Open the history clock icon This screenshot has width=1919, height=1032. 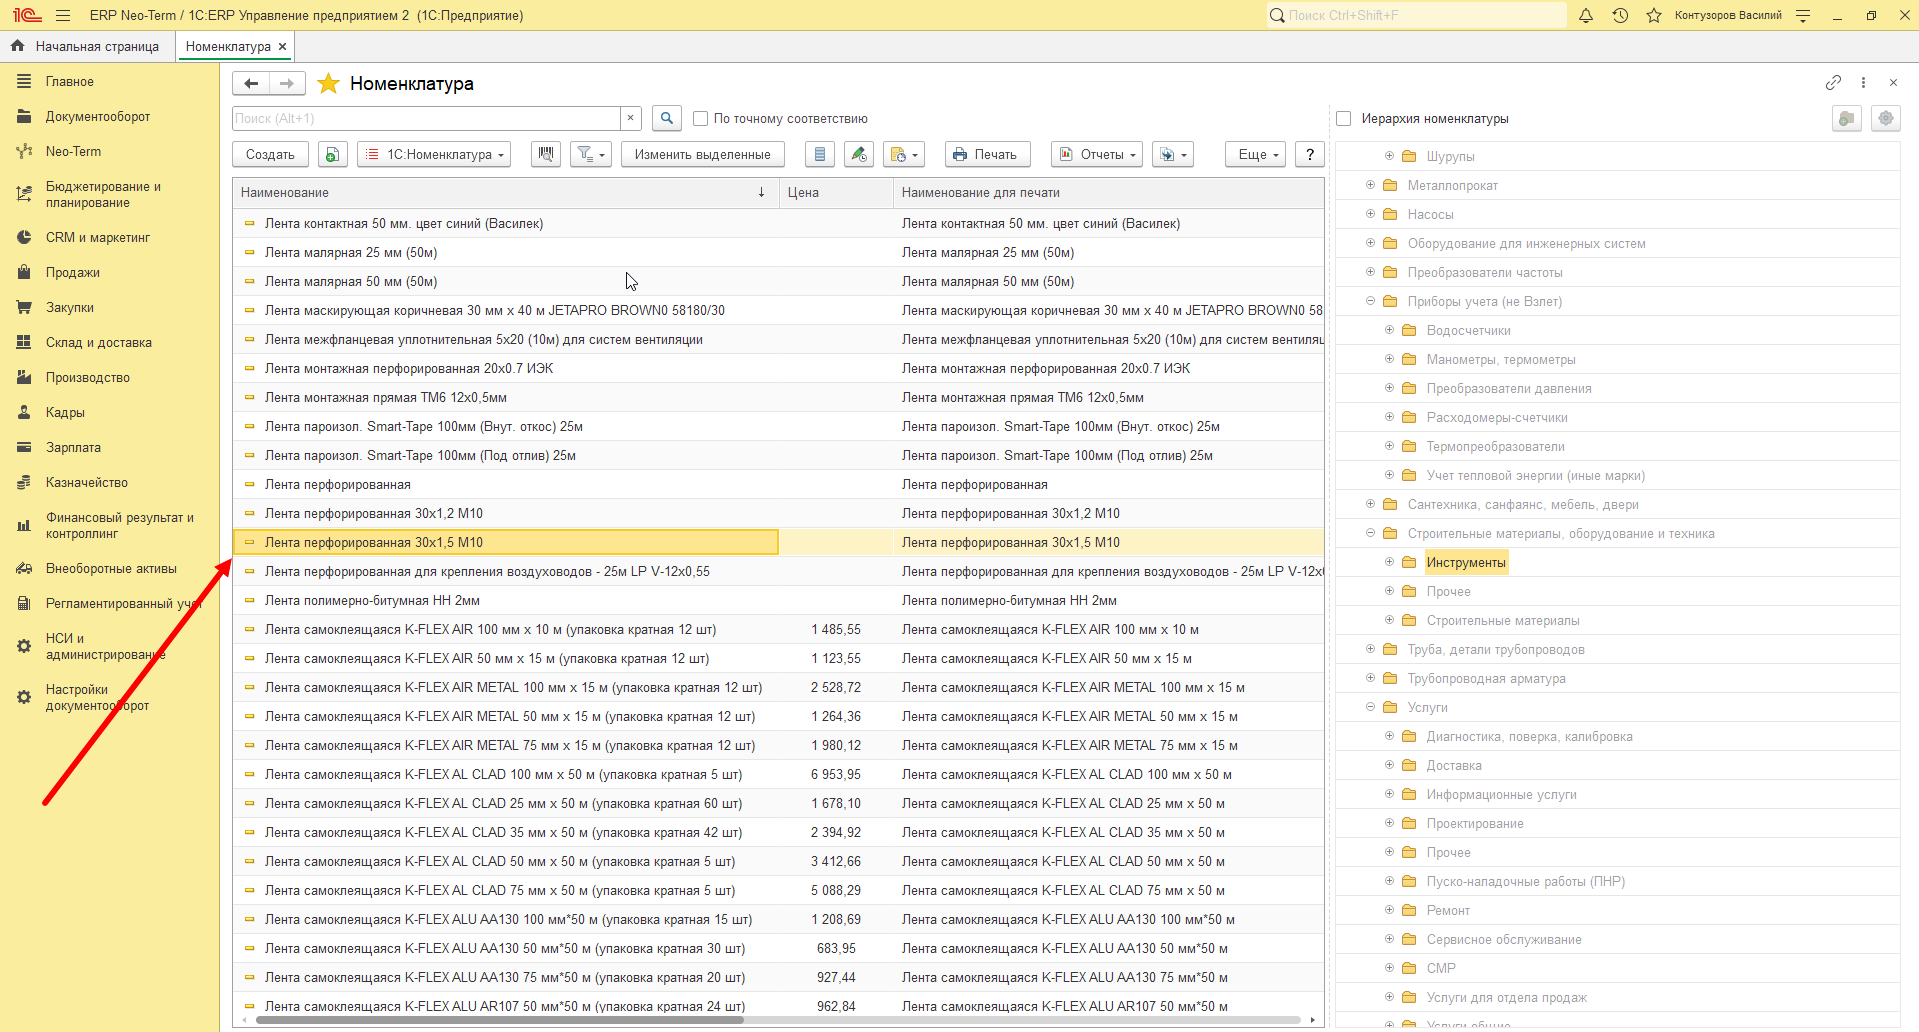click(1620, 15)
